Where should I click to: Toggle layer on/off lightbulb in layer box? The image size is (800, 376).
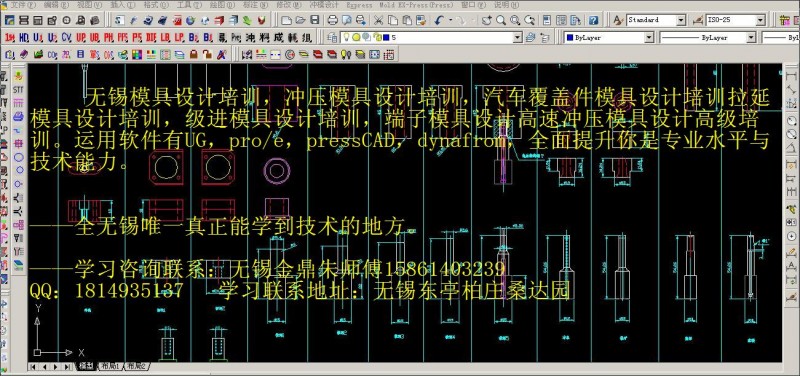click(346, 37)
